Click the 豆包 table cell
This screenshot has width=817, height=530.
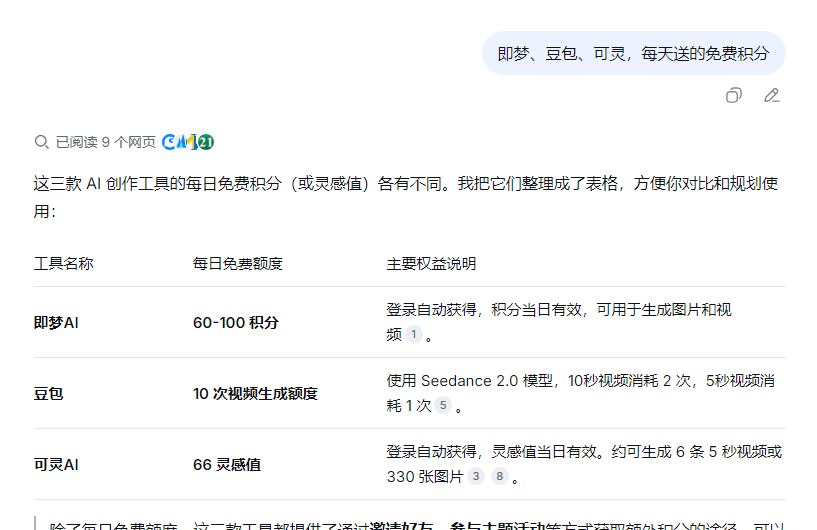click(48, 393)
